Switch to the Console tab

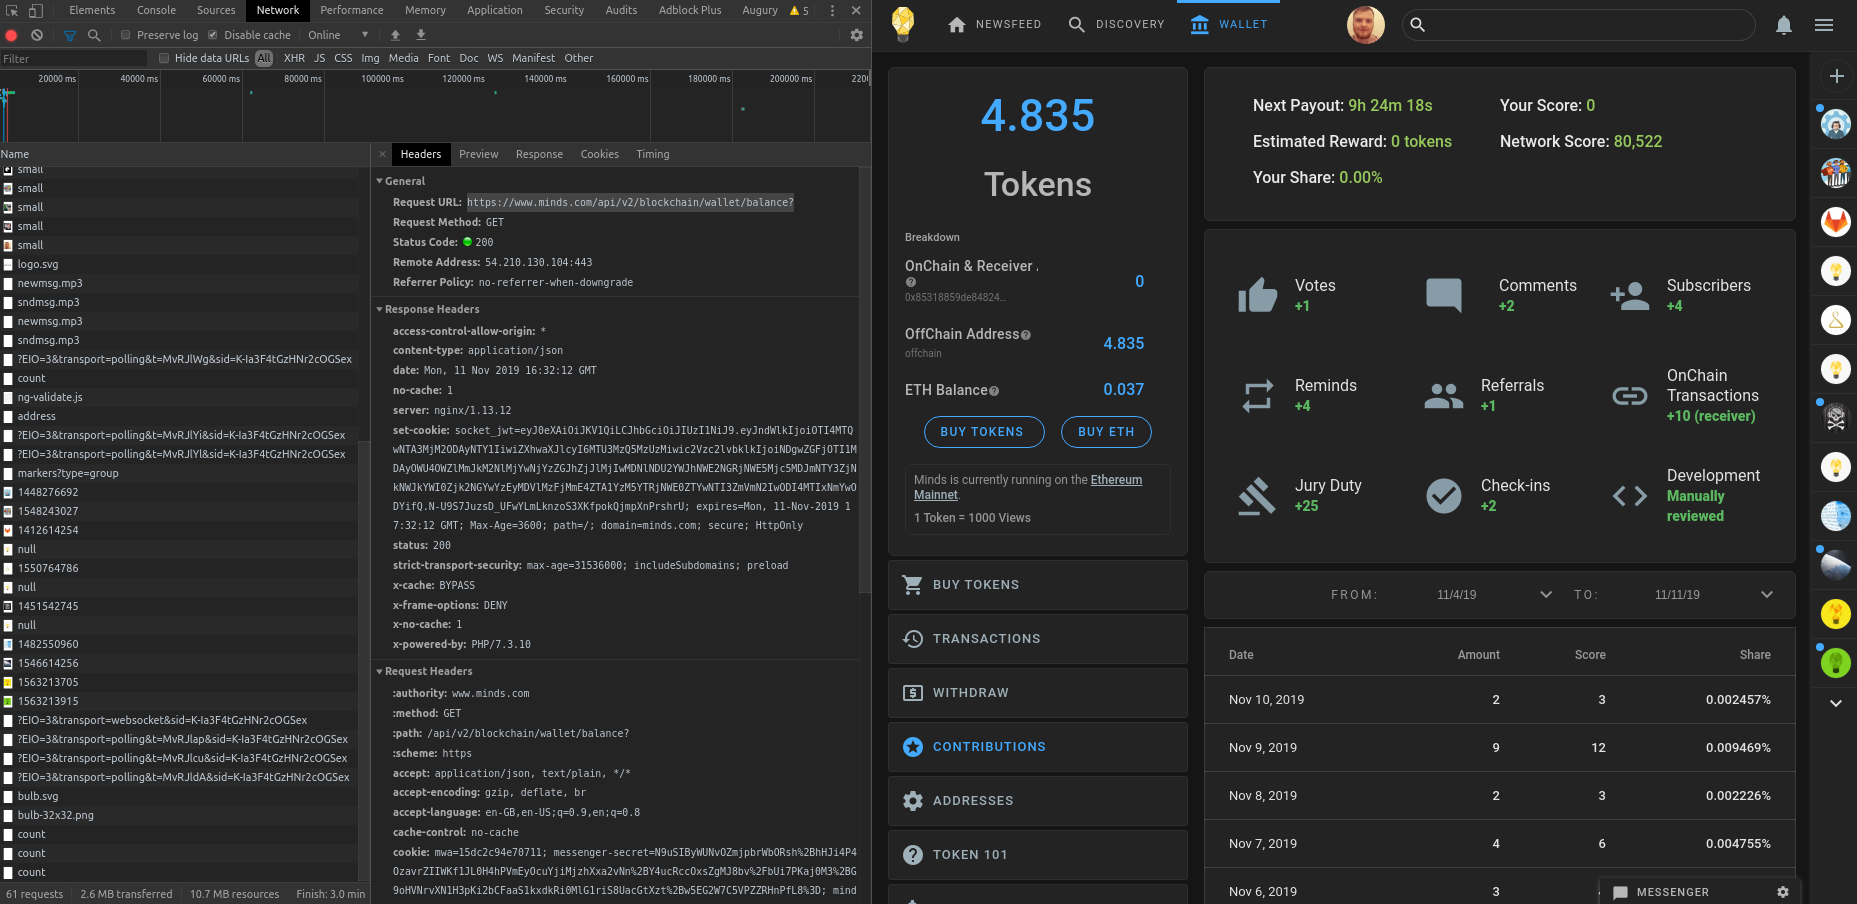coord(156,10)
